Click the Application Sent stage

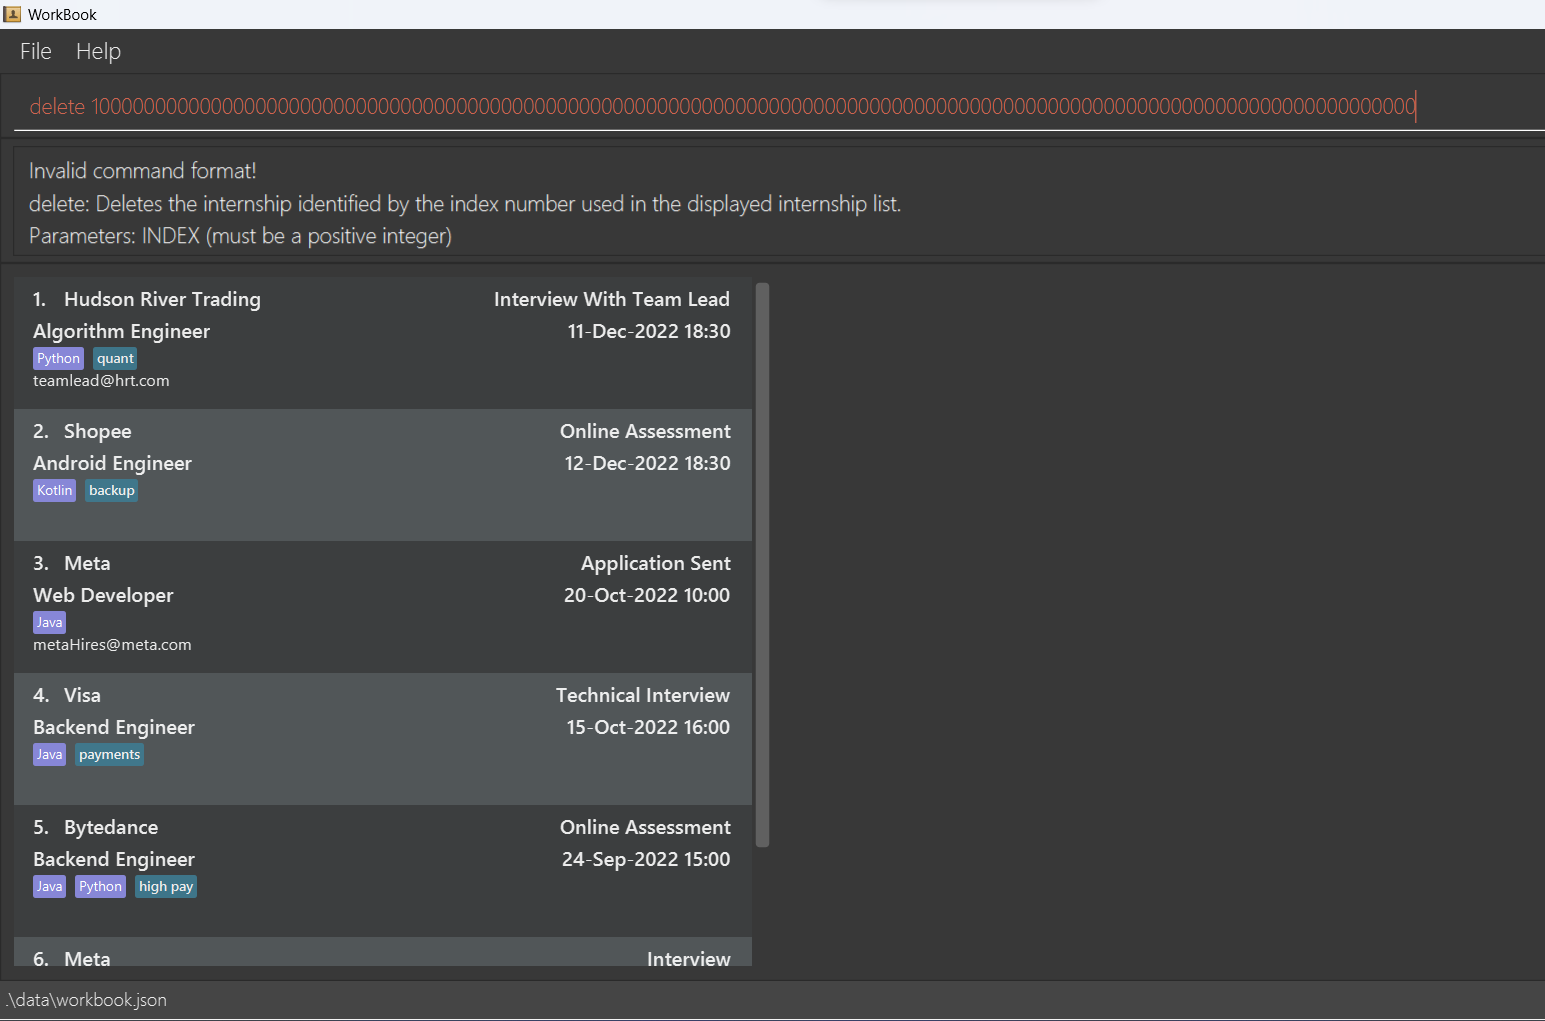(656, 563)
